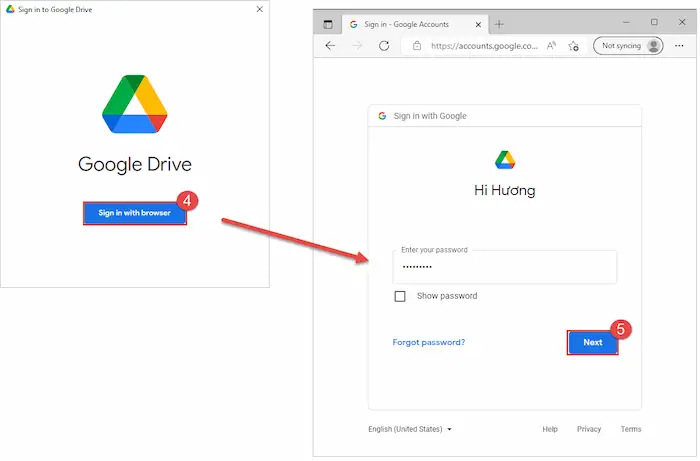Screen dimensions: 700x461
Task: Add page to favorites with star icon
Action: (573, 46)
